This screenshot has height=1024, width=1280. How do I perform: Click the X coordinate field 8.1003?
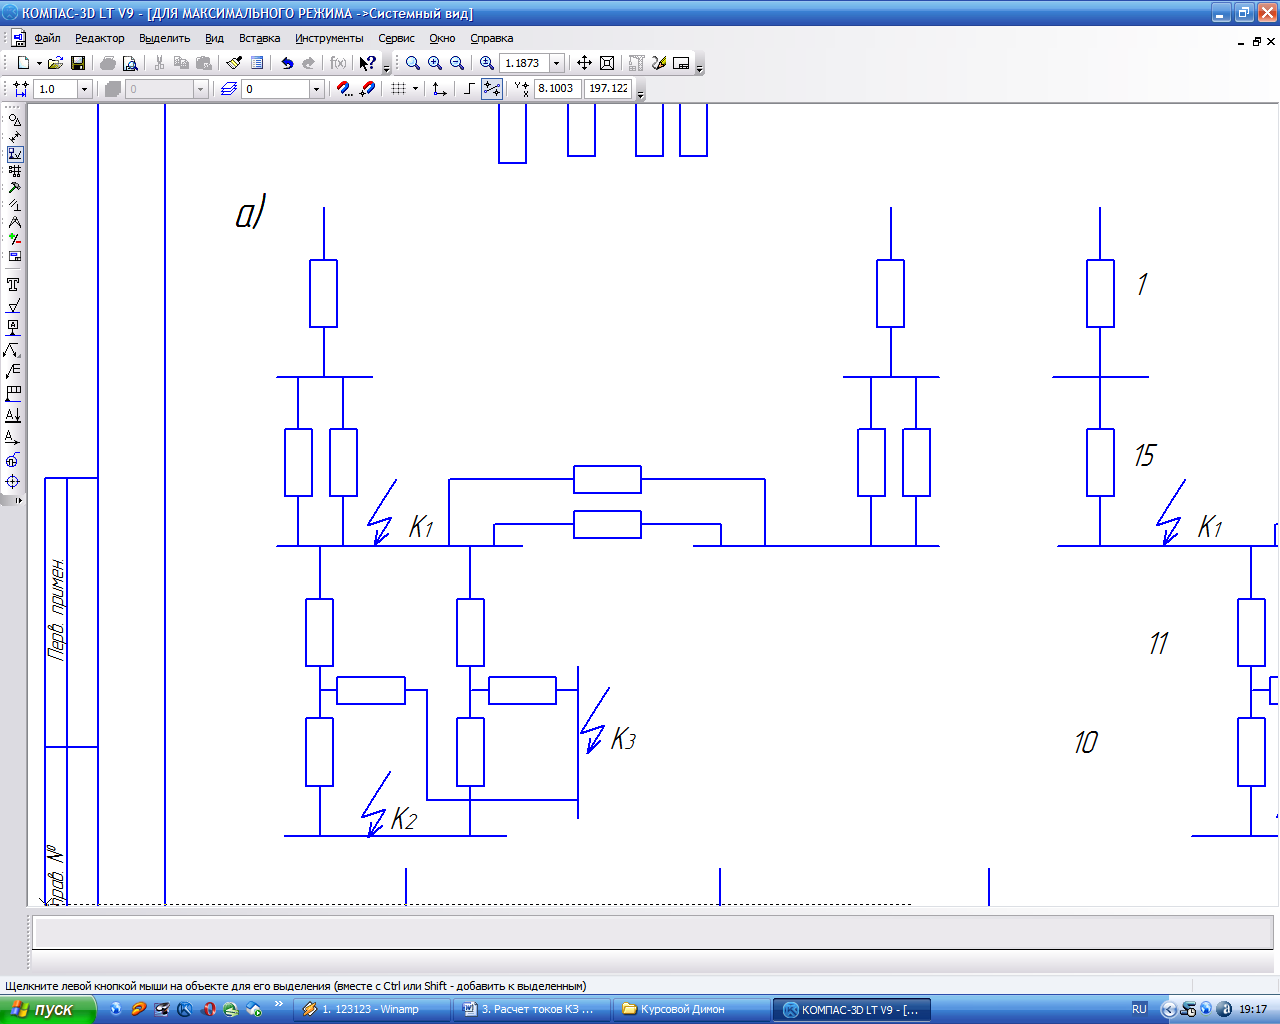[x=557, y=88]
